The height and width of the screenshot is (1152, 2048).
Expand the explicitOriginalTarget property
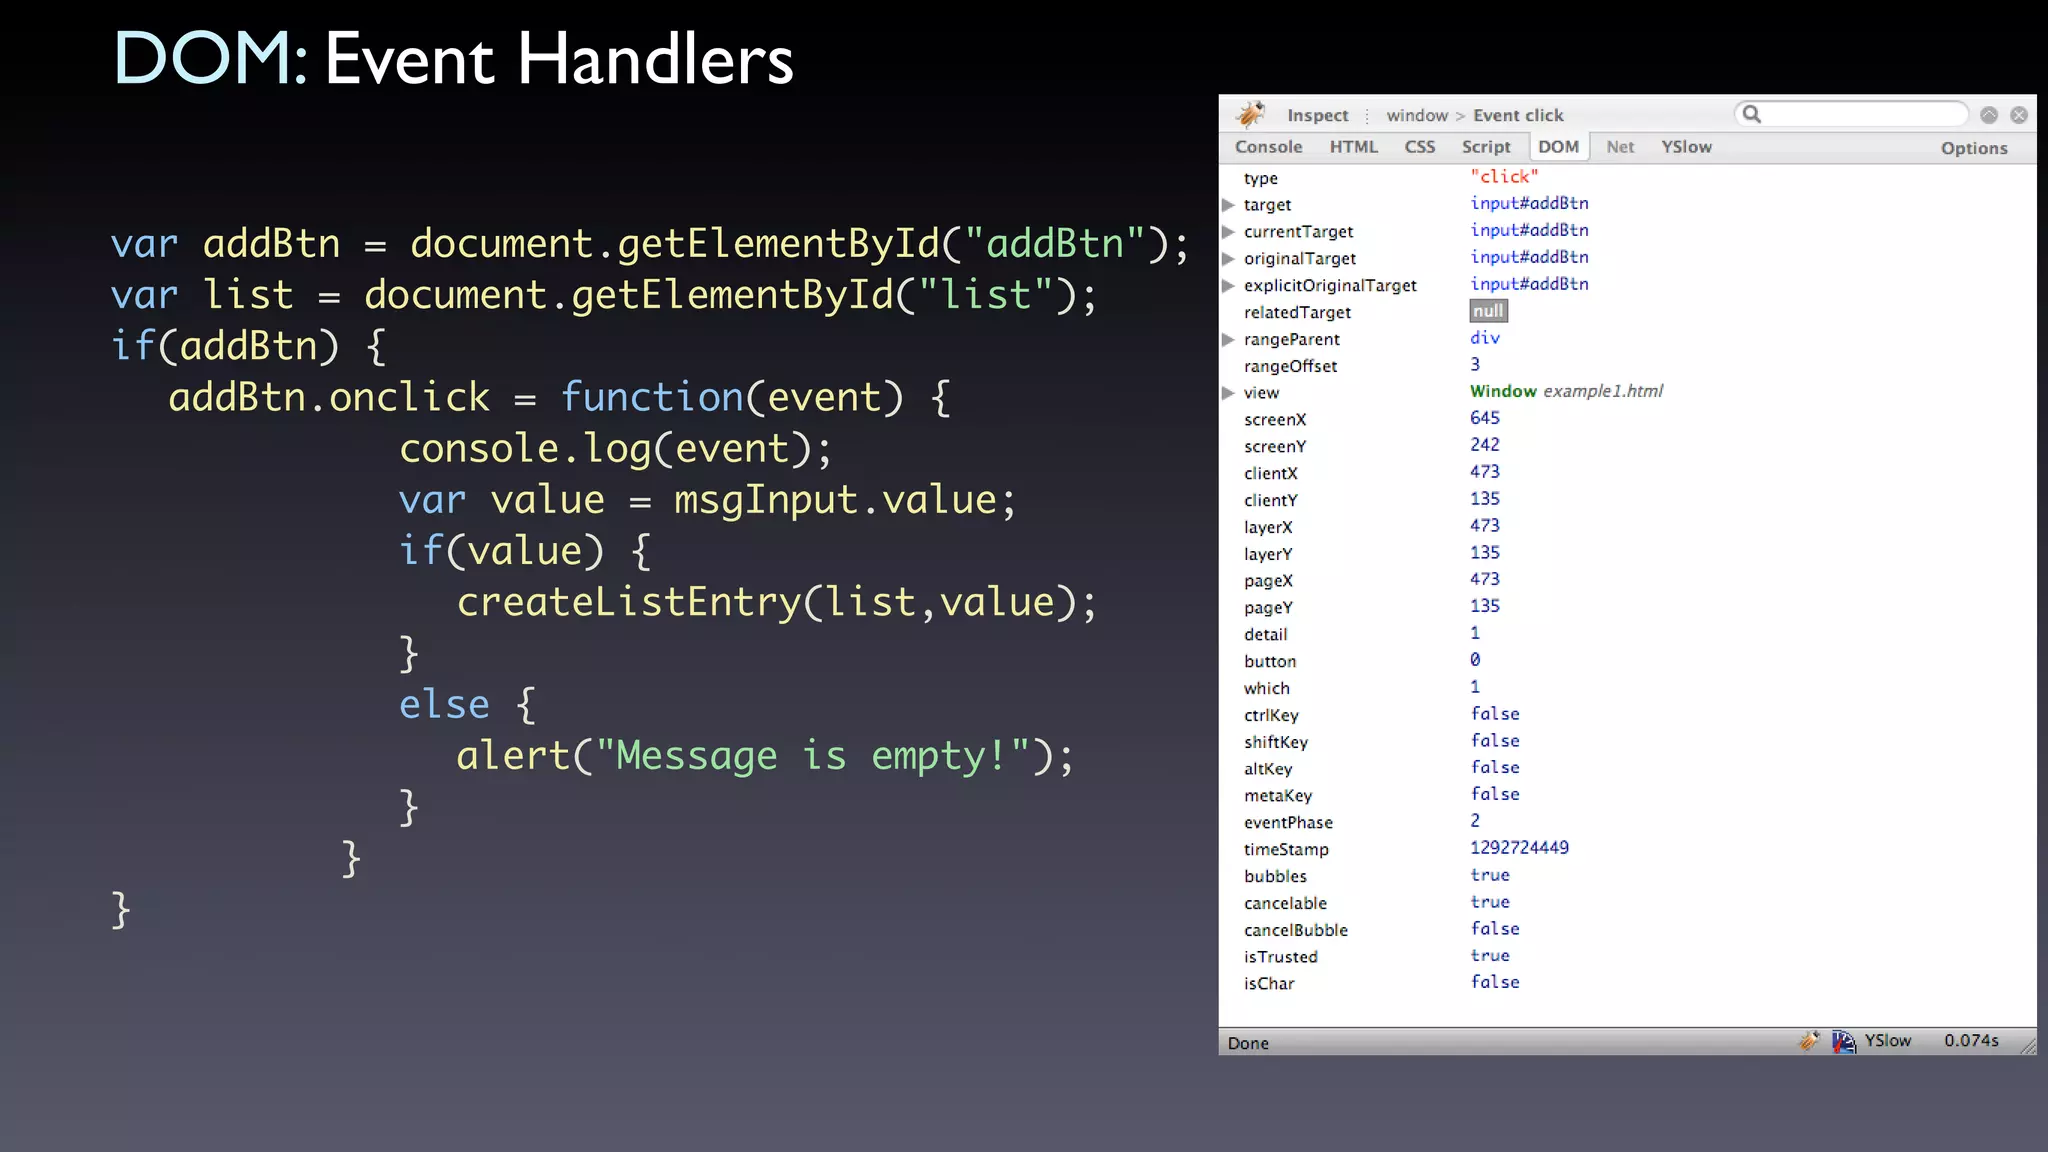(x=1228, y=286)
